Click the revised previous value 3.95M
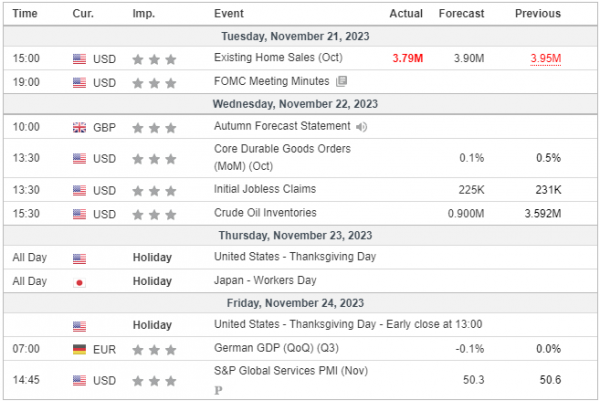This screenshot has width=600, height=401. pyautogui.click(x=546, y=59)
